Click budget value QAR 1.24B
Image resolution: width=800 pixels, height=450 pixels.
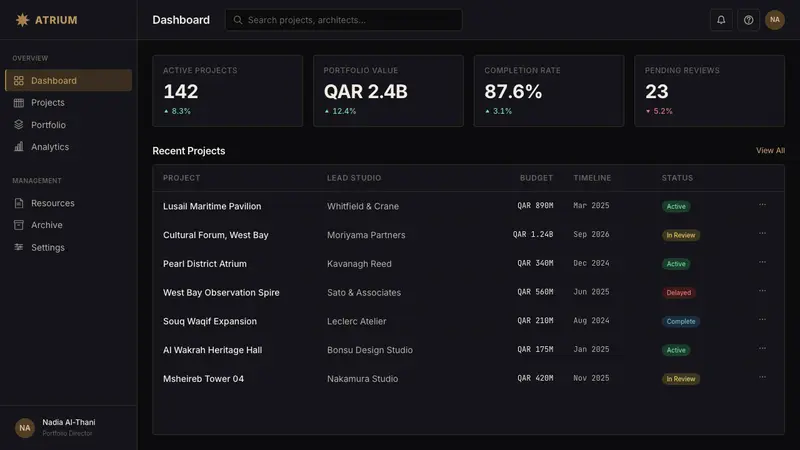(x=533, y=234)
